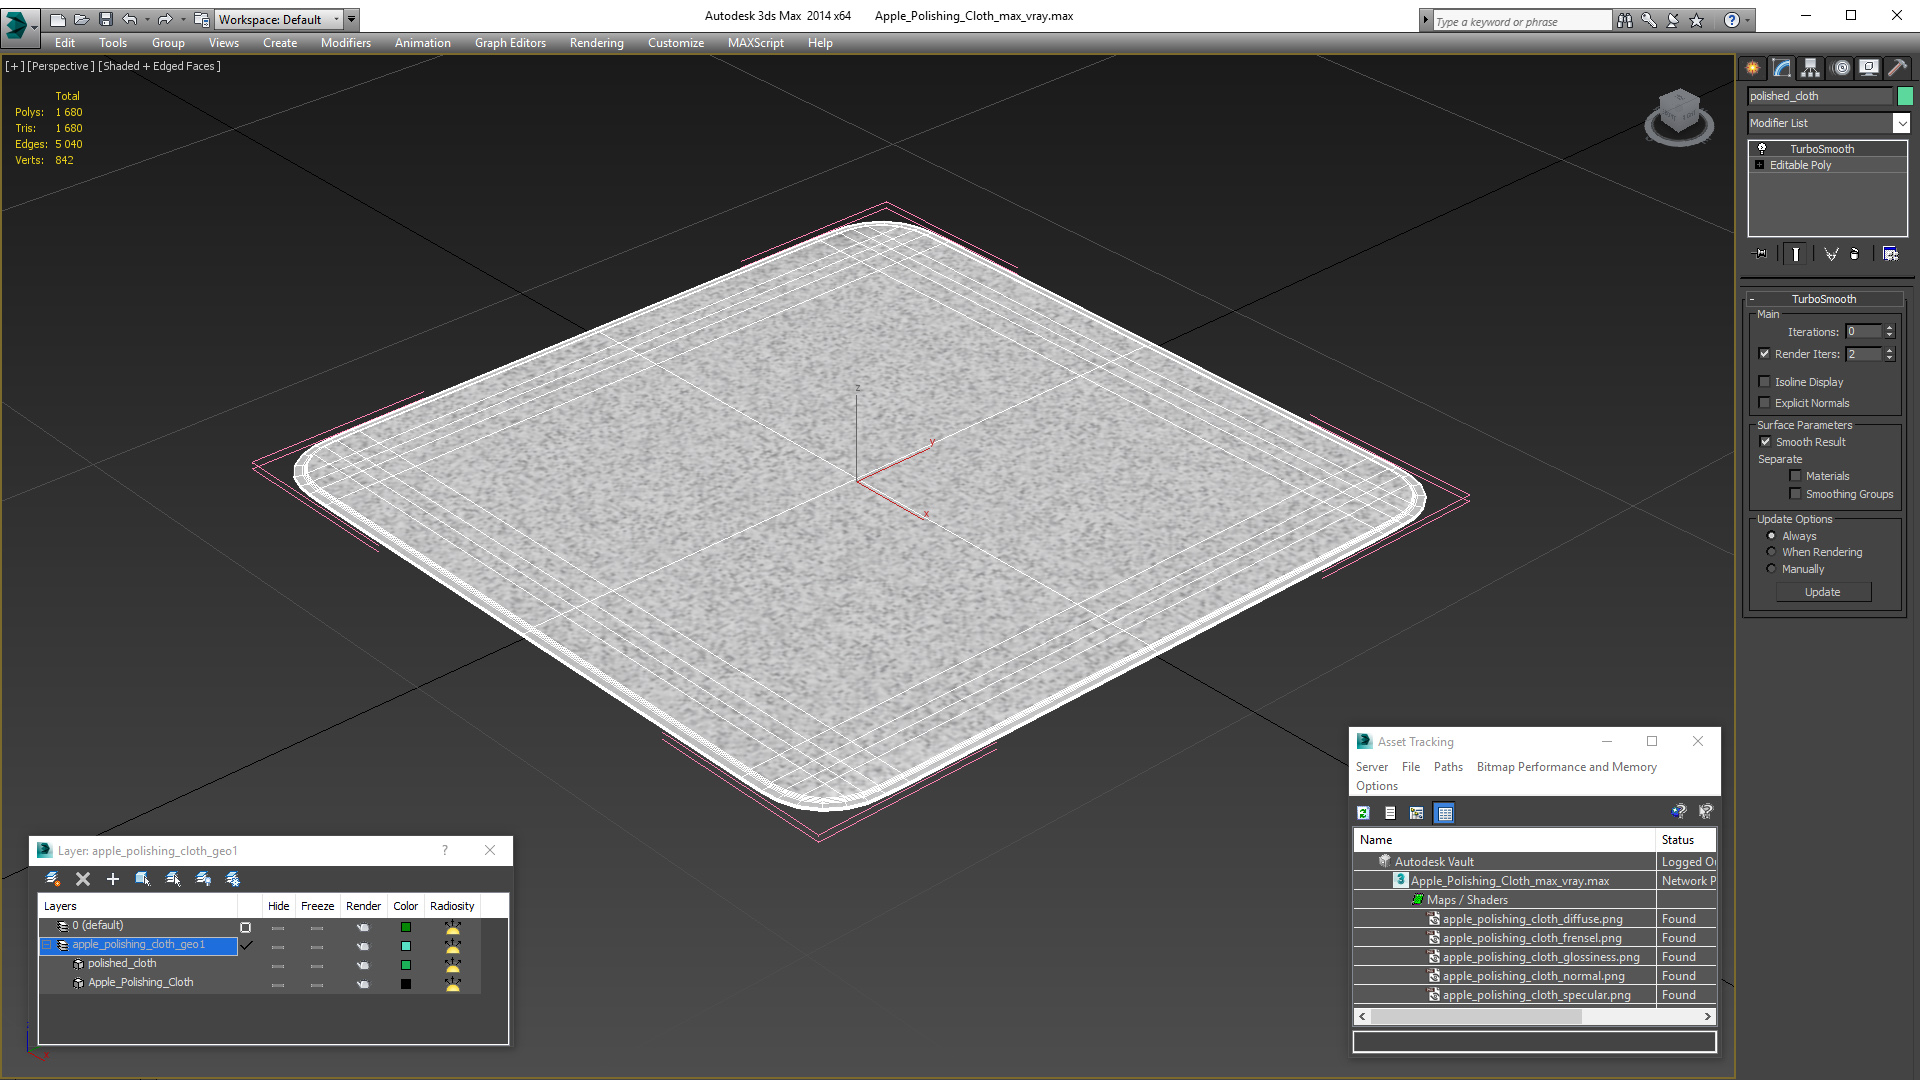Open the Hierarchy command panel tab
Image resolution: width=1920 pixels, height=1080 pixels.
click(x=1810, y=68)
